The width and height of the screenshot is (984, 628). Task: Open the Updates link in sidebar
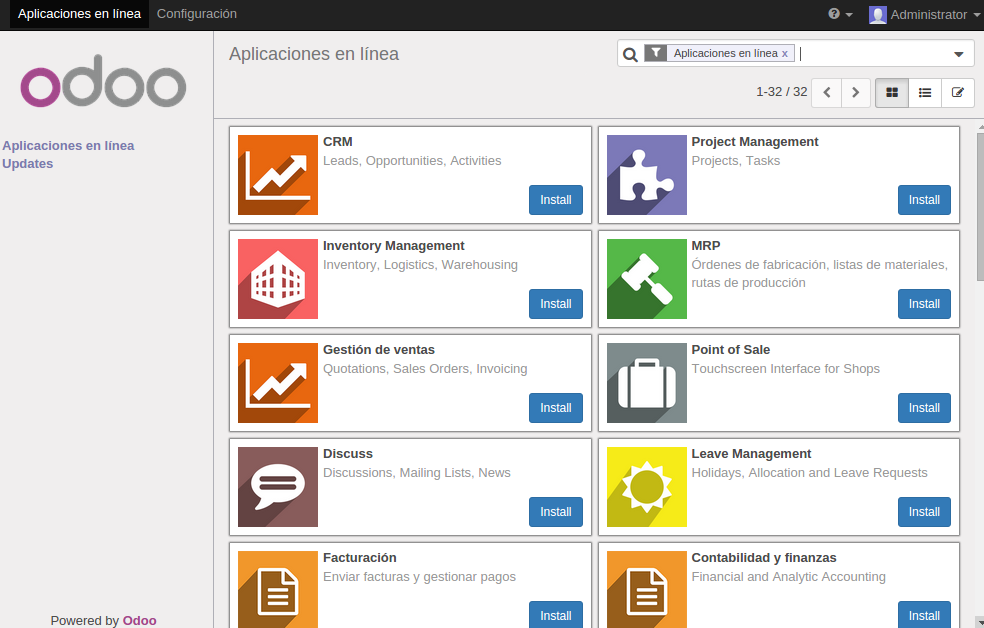[27, 163]
